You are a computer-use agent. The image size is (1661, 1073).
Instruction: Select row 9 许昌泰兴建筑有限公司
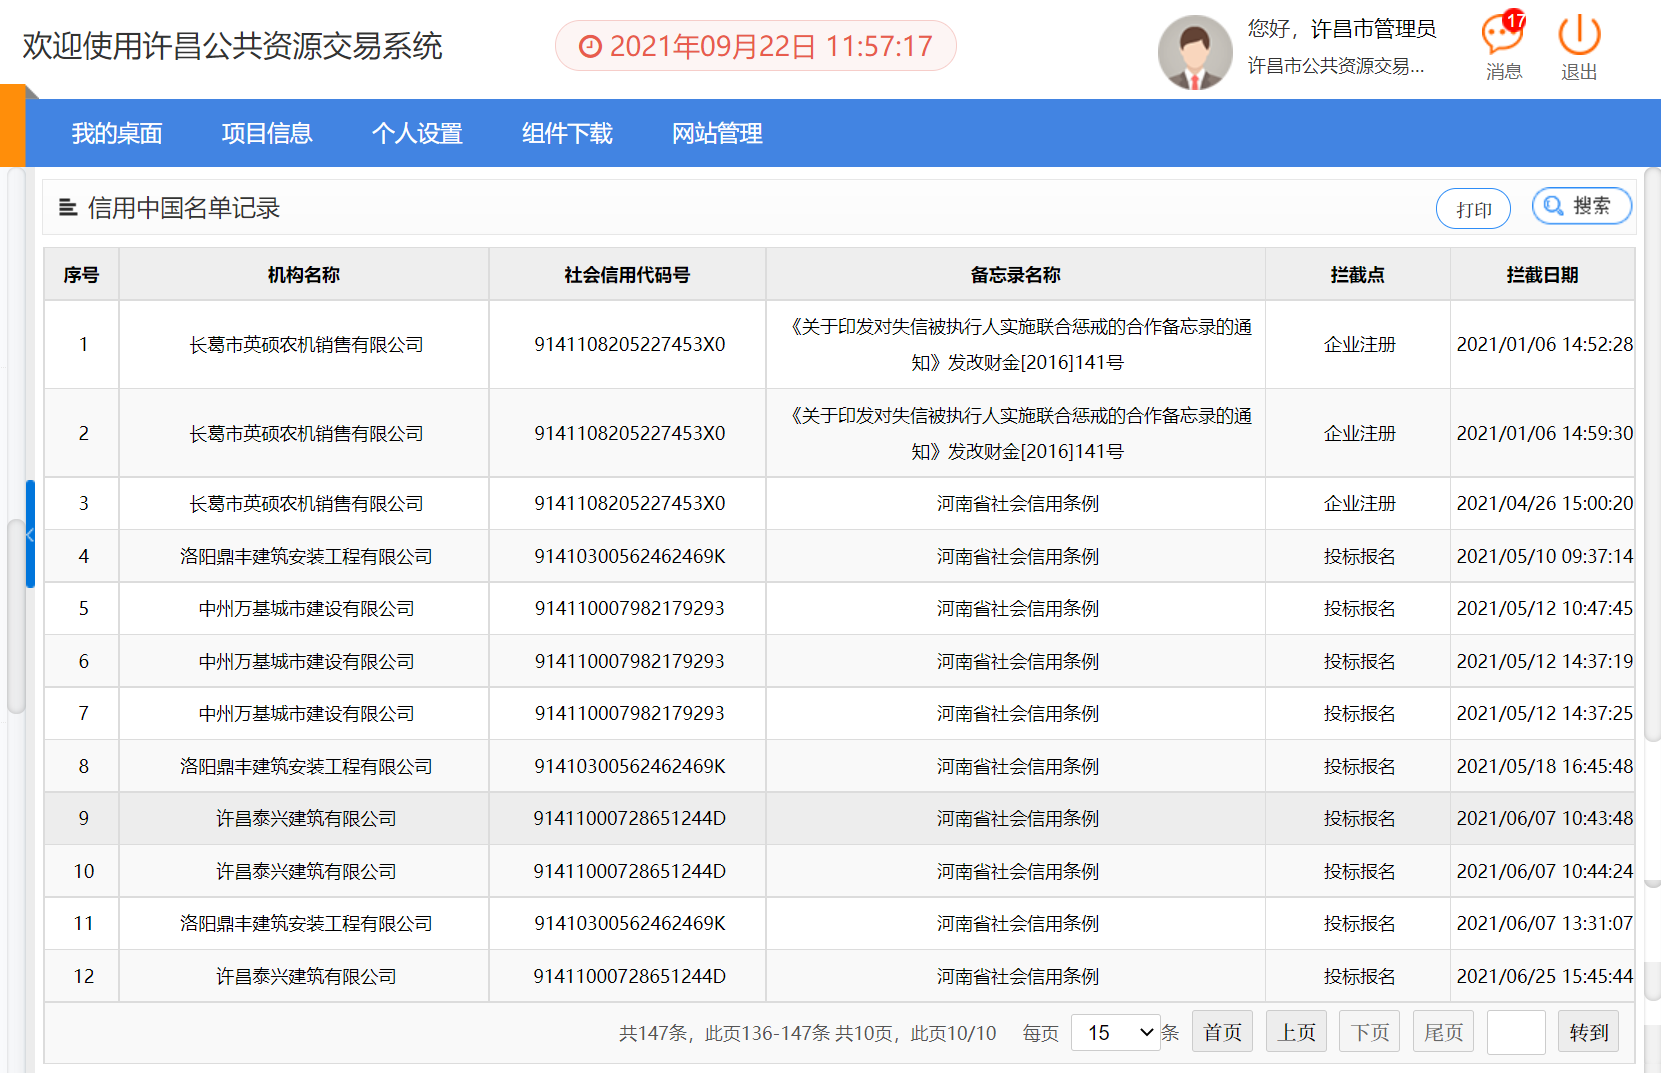pyautogui.click(x=306, y=818)
